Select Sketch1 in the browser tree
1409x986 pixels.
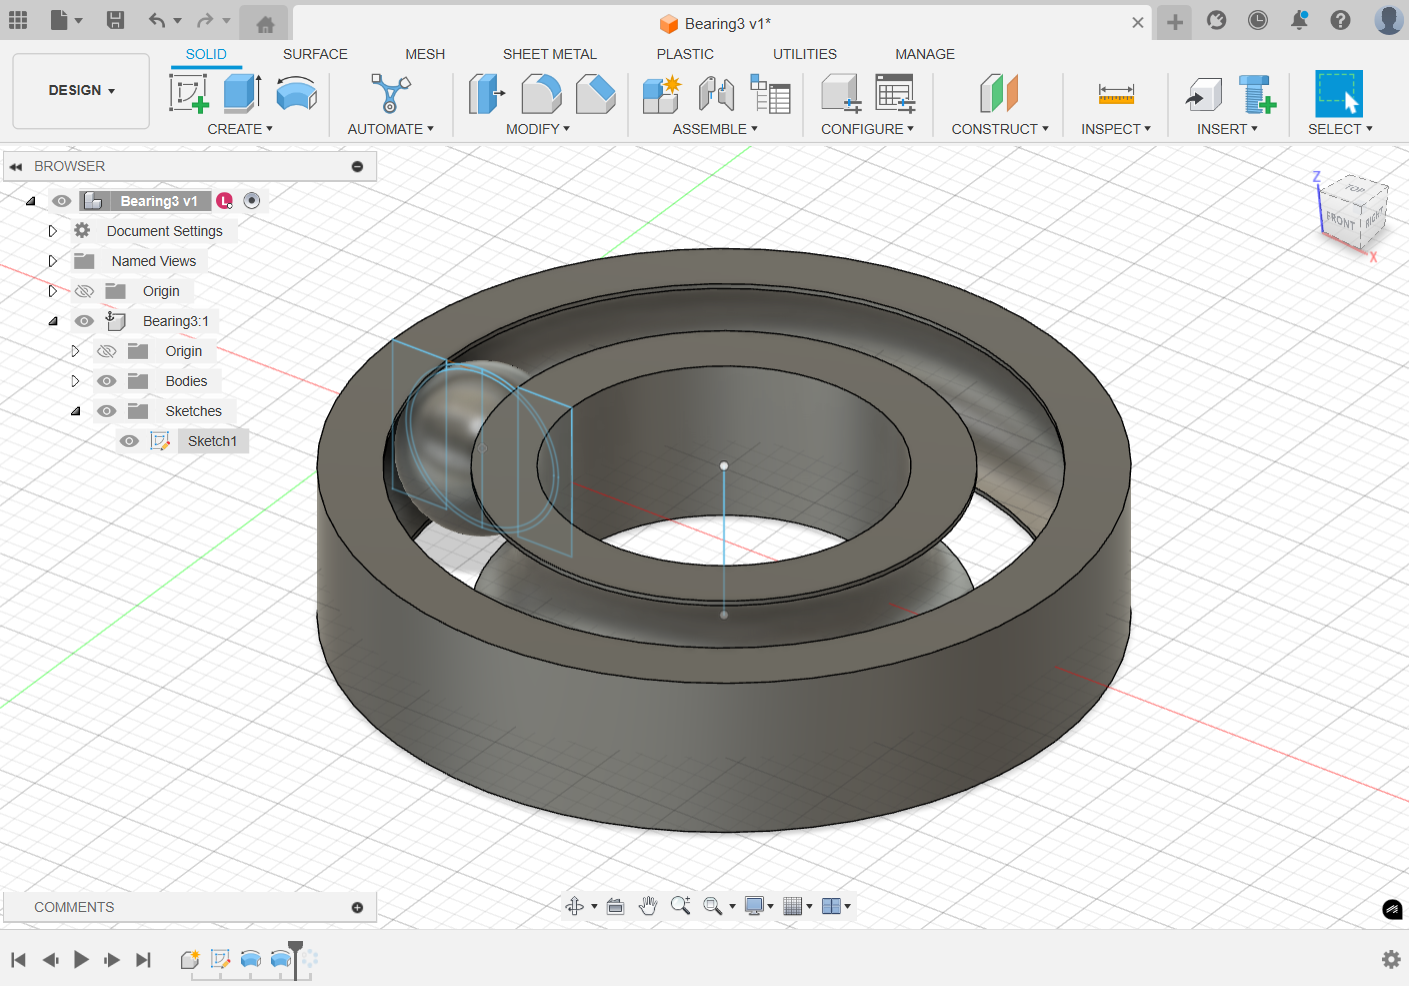click(213, 441)
